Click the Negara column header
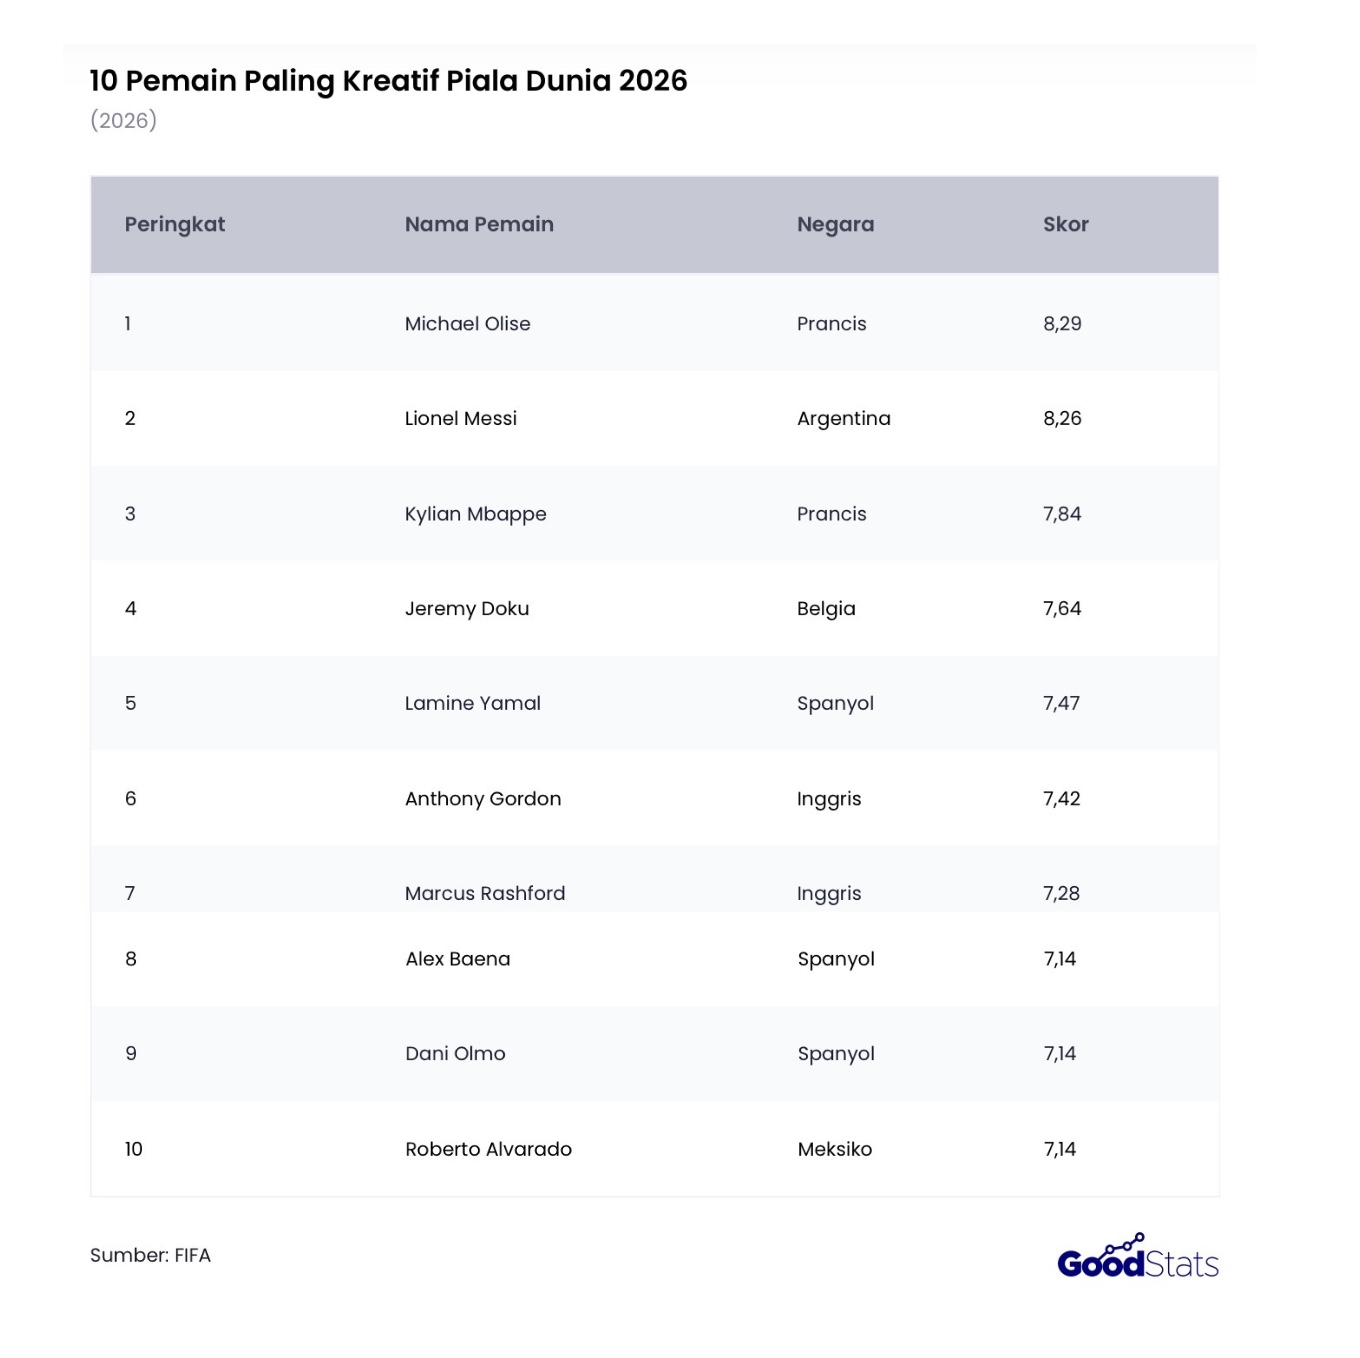The width and height of the screenshot is (1360, 1358). 835,224
